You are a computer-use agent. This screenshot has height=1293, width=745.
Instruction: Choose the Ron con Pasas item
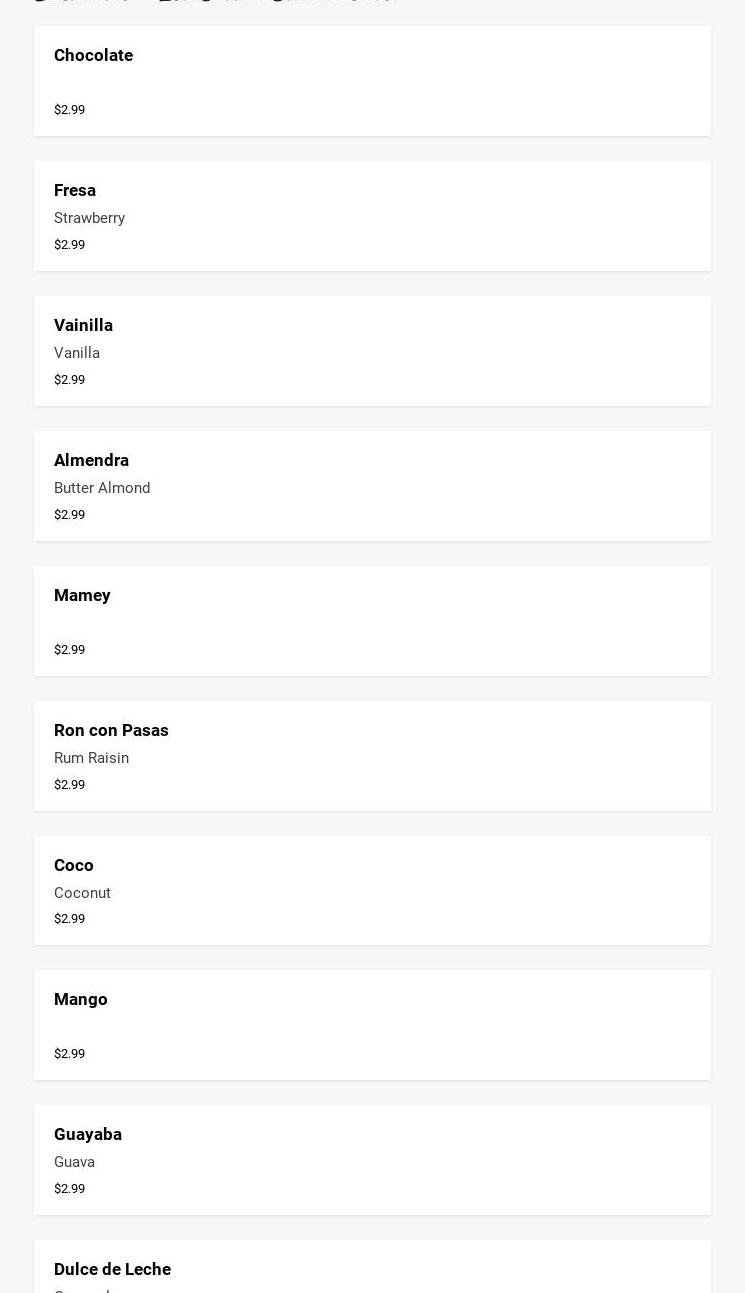click(x=111, y=731)
